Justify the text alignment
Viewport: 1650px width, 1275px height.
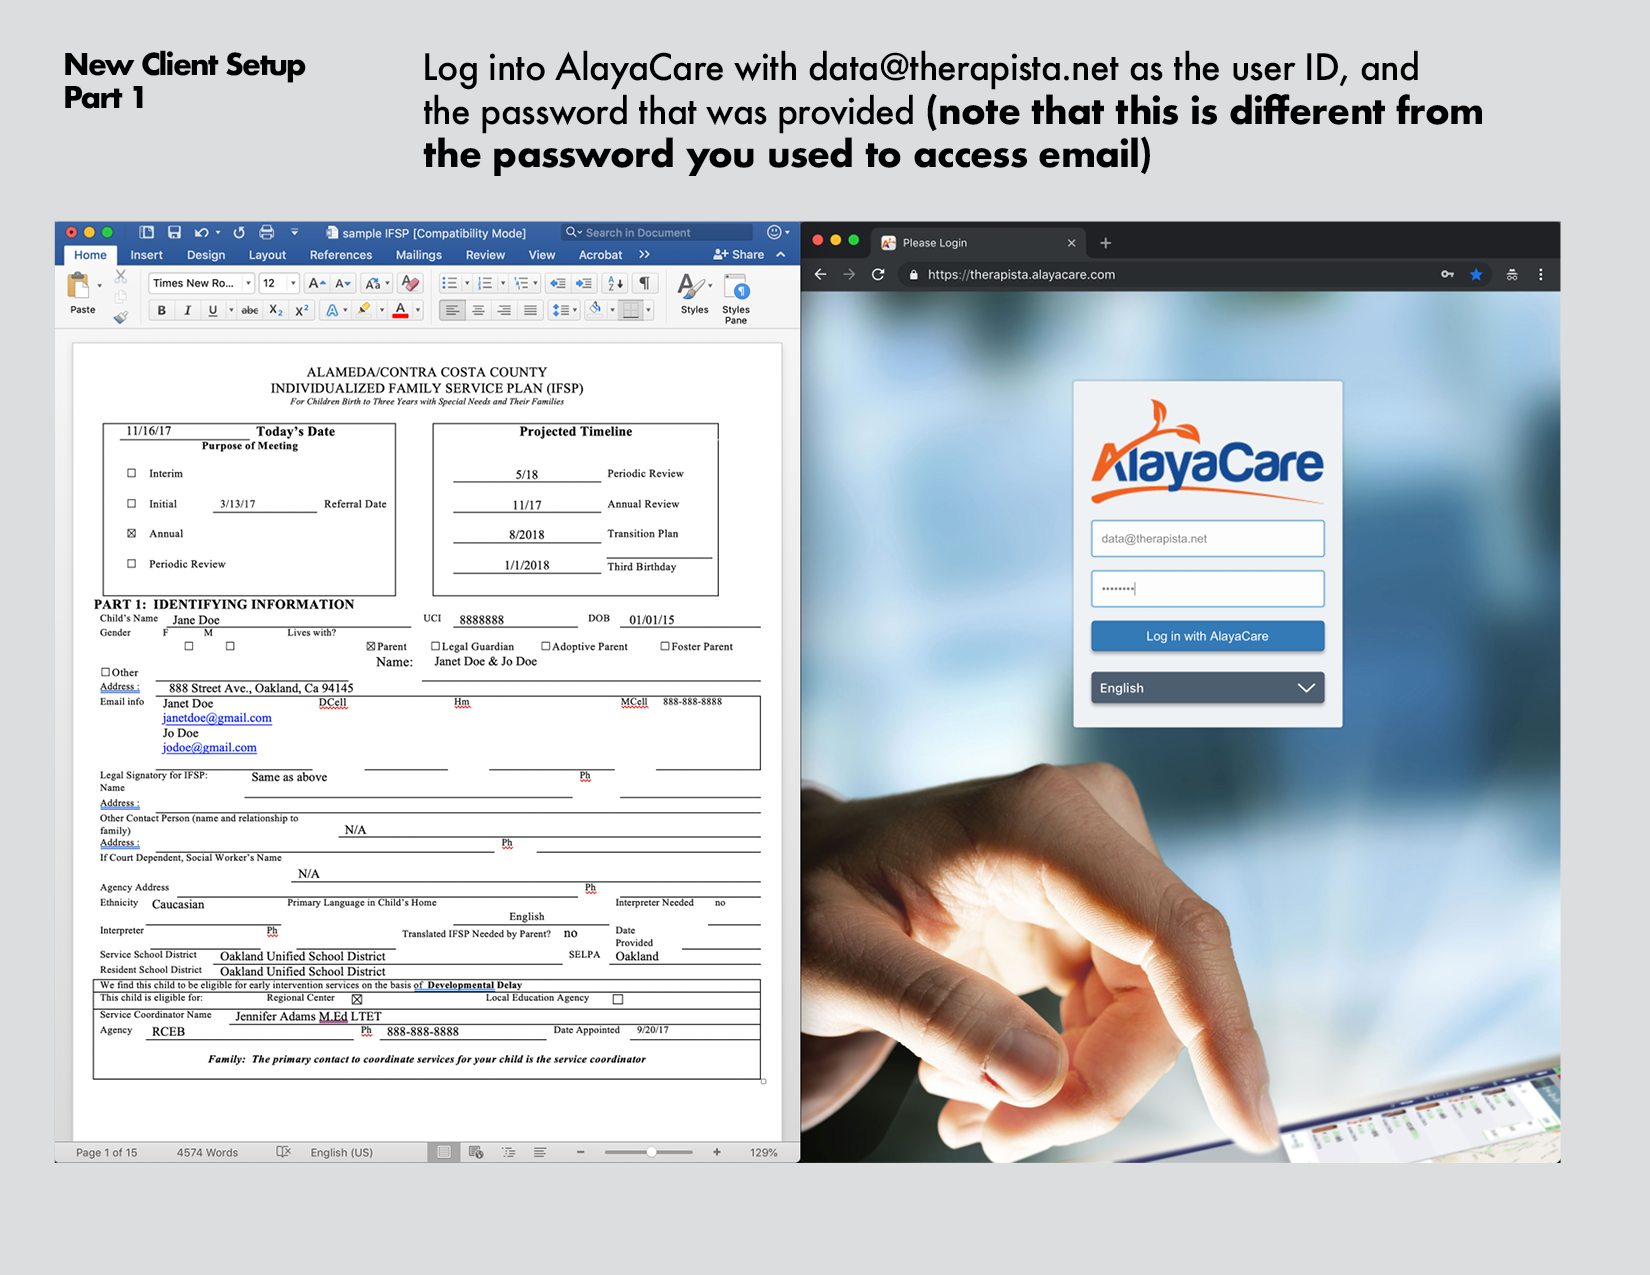(531, 310)
